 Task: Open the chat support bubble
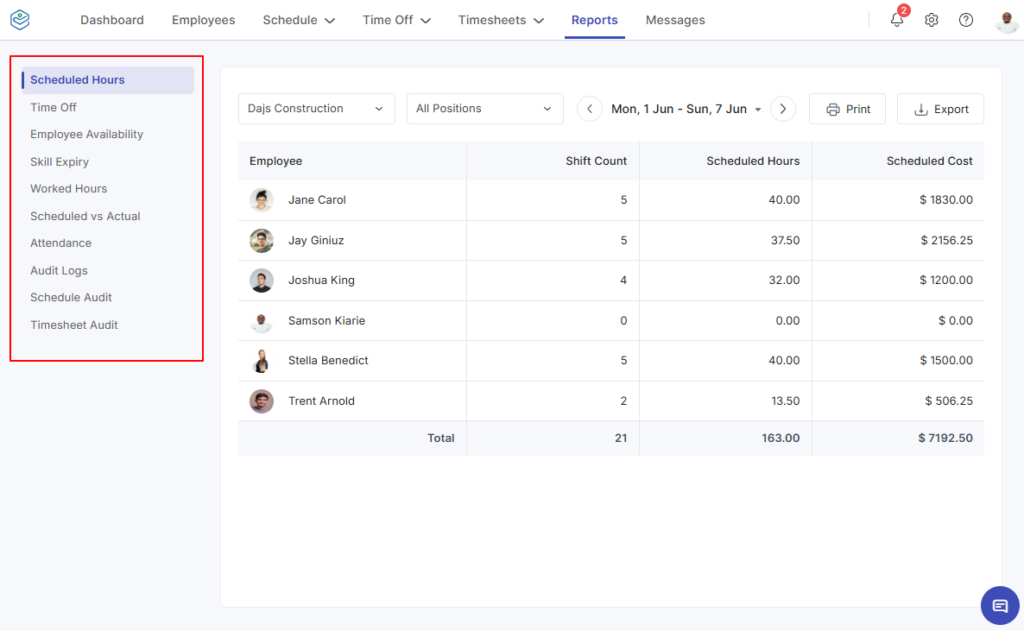pyautogui.click(x=1000, y=606)
